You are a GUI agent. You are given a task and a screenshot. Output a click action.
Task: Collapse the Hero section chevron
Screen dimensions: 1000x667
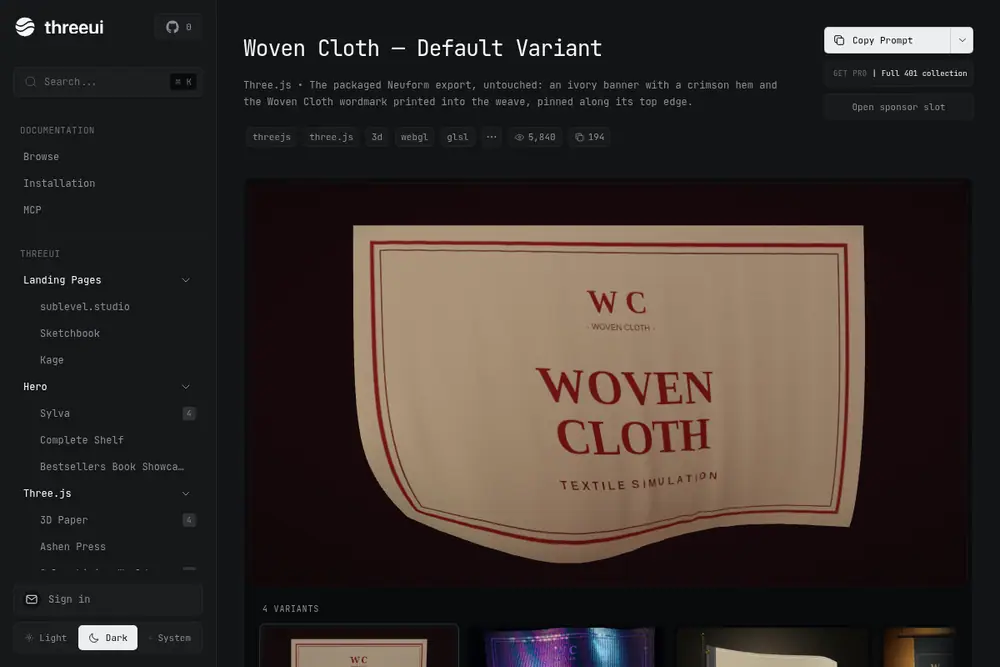click(x=186, y=386)
